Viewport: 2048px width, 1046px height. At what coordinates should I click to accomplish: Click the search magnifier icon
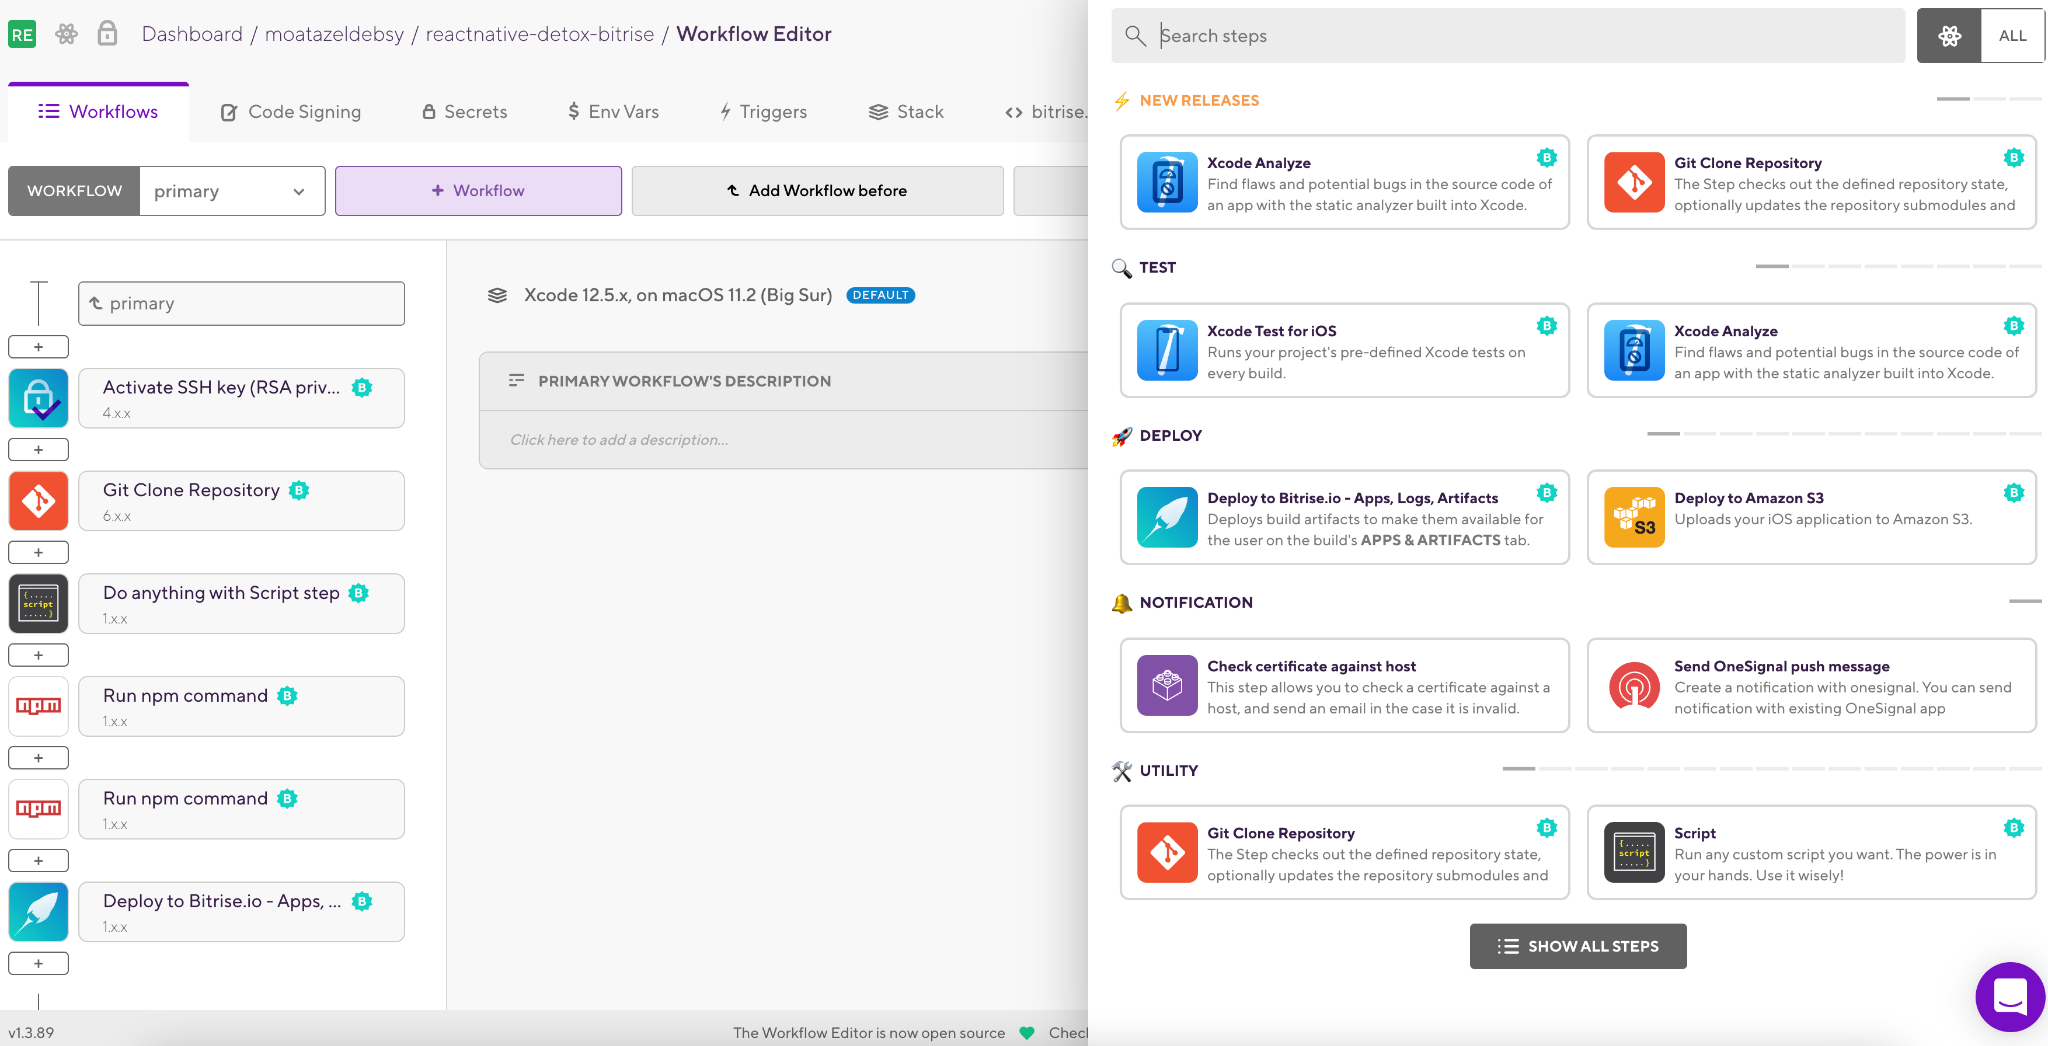1135,36
